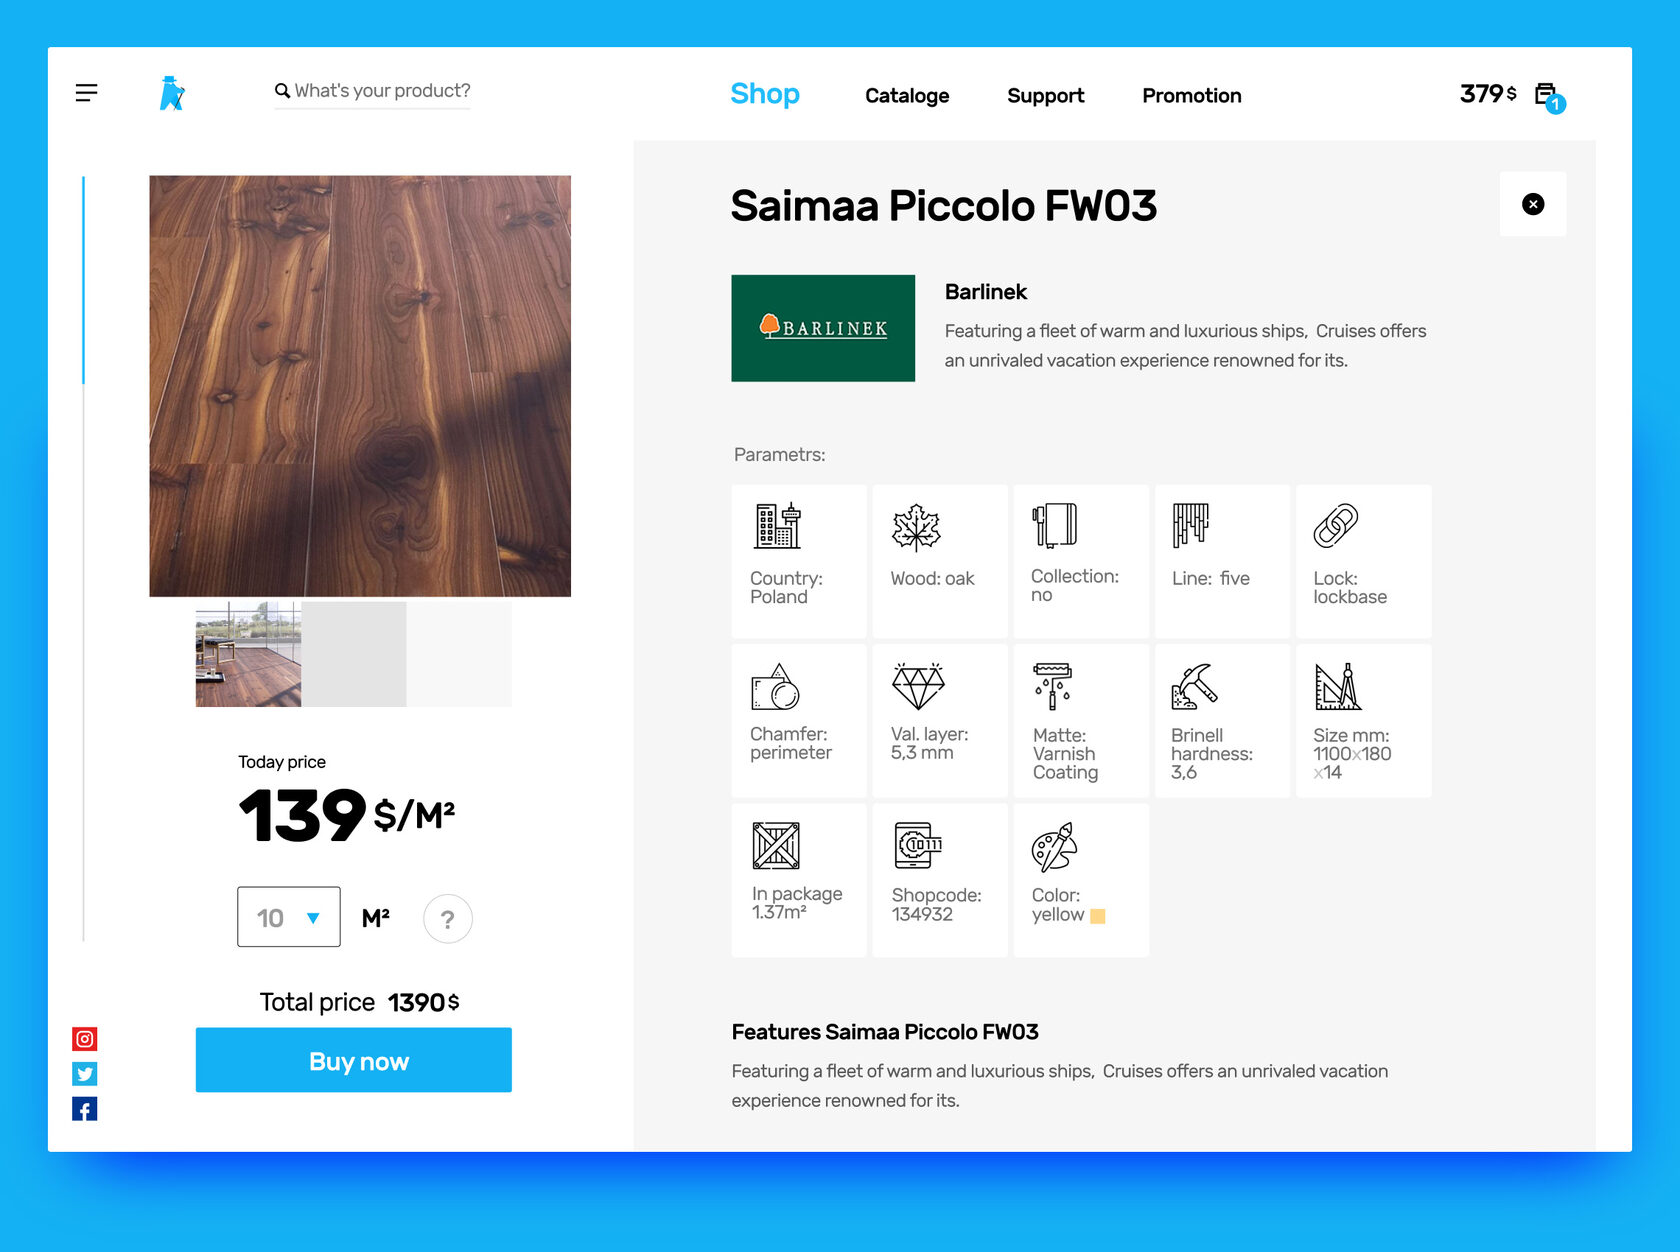Expand the quantity dropdown showing 10
Image resolution: width=1680 pixels, height=1252 pixels.
click(x=289, y=917)
